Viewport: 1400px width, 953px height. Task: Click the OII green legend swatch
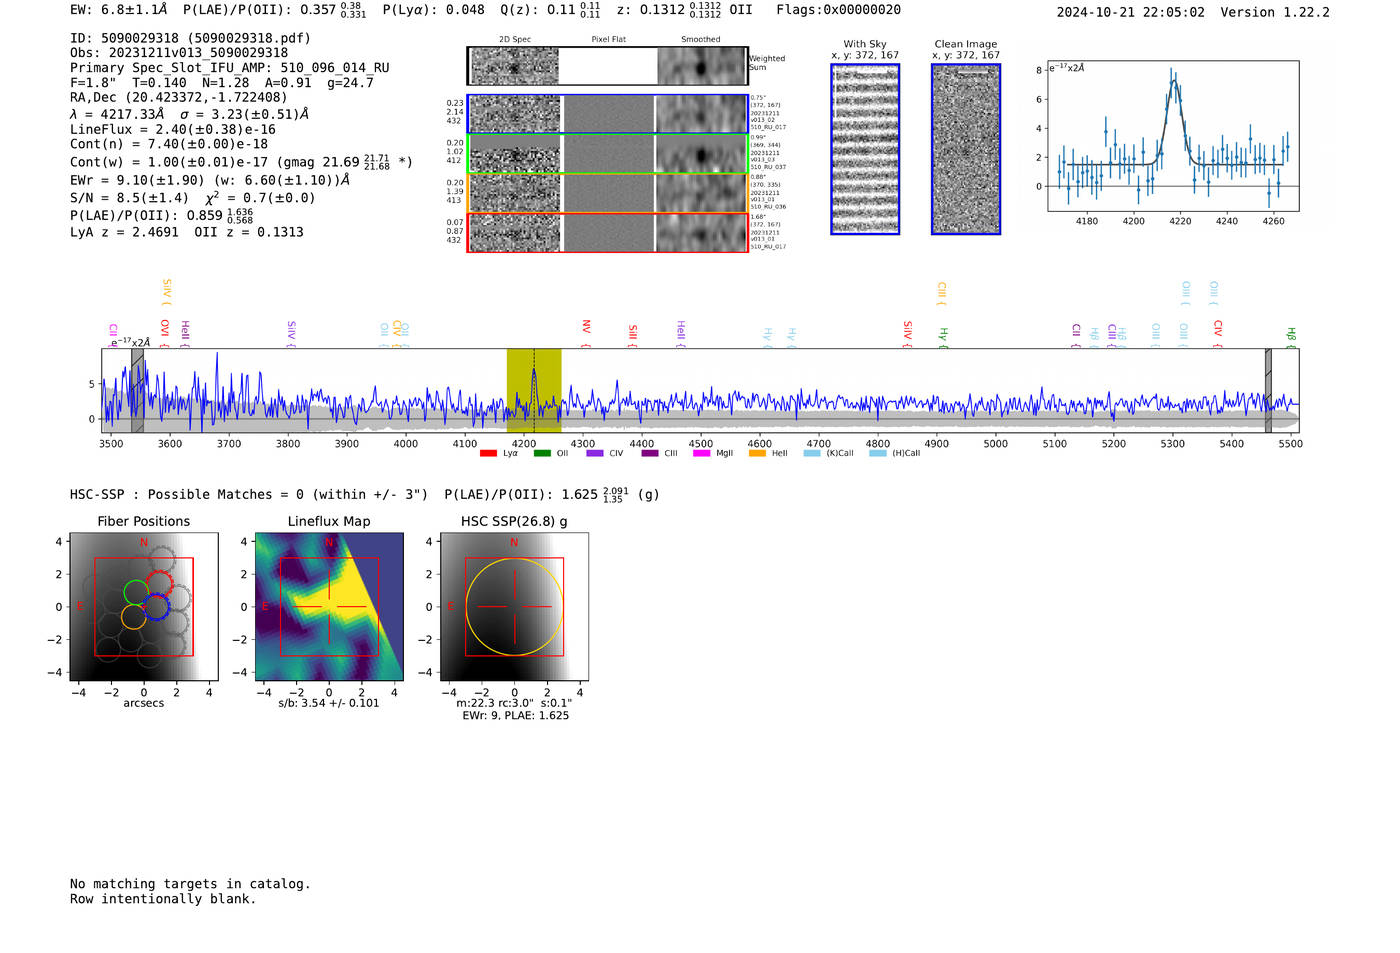tap(542, 454)
